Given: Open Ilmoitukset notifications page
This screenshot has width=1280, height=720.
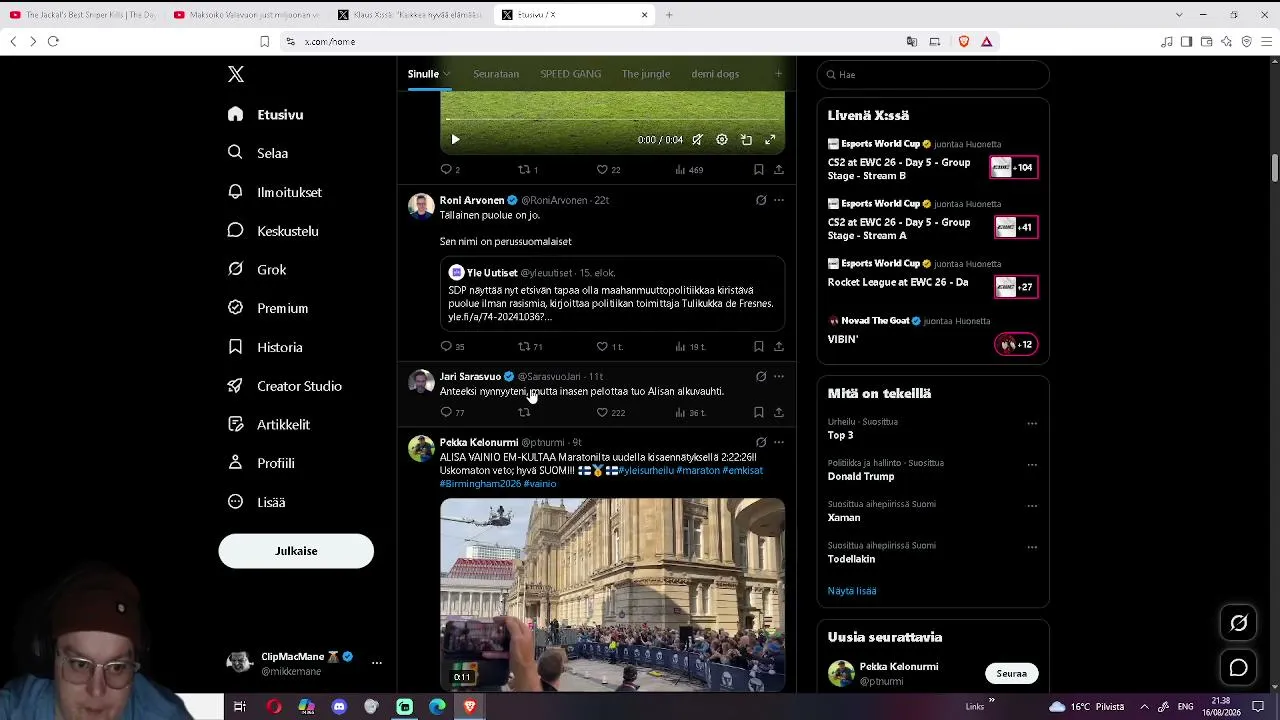Looking at the screenshot, I should coord(274,192).
